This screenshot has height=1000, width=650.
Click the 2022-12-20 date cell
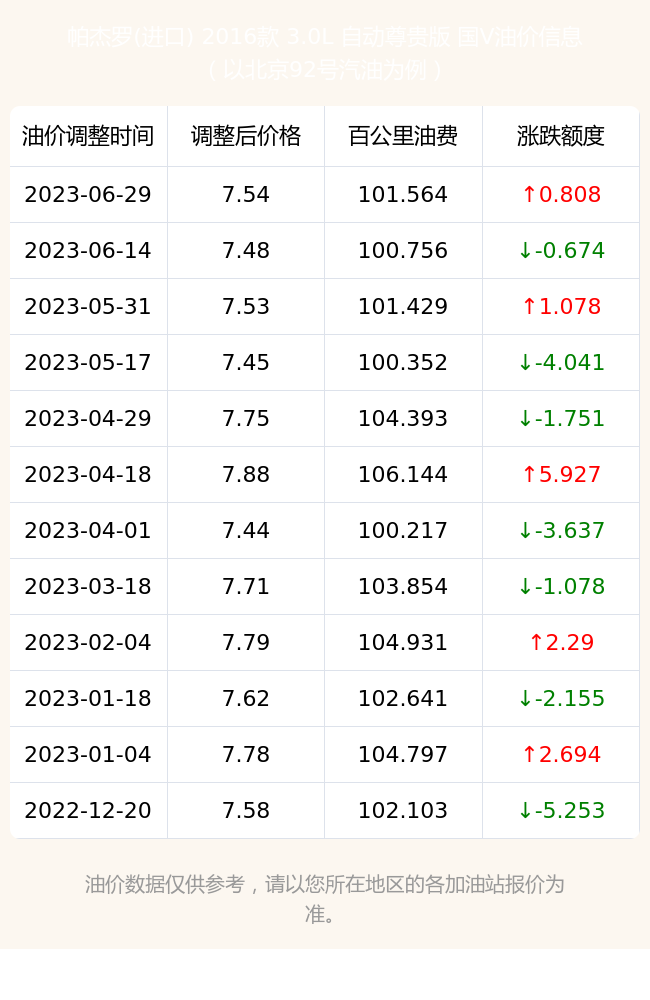(x=88, y=811)
